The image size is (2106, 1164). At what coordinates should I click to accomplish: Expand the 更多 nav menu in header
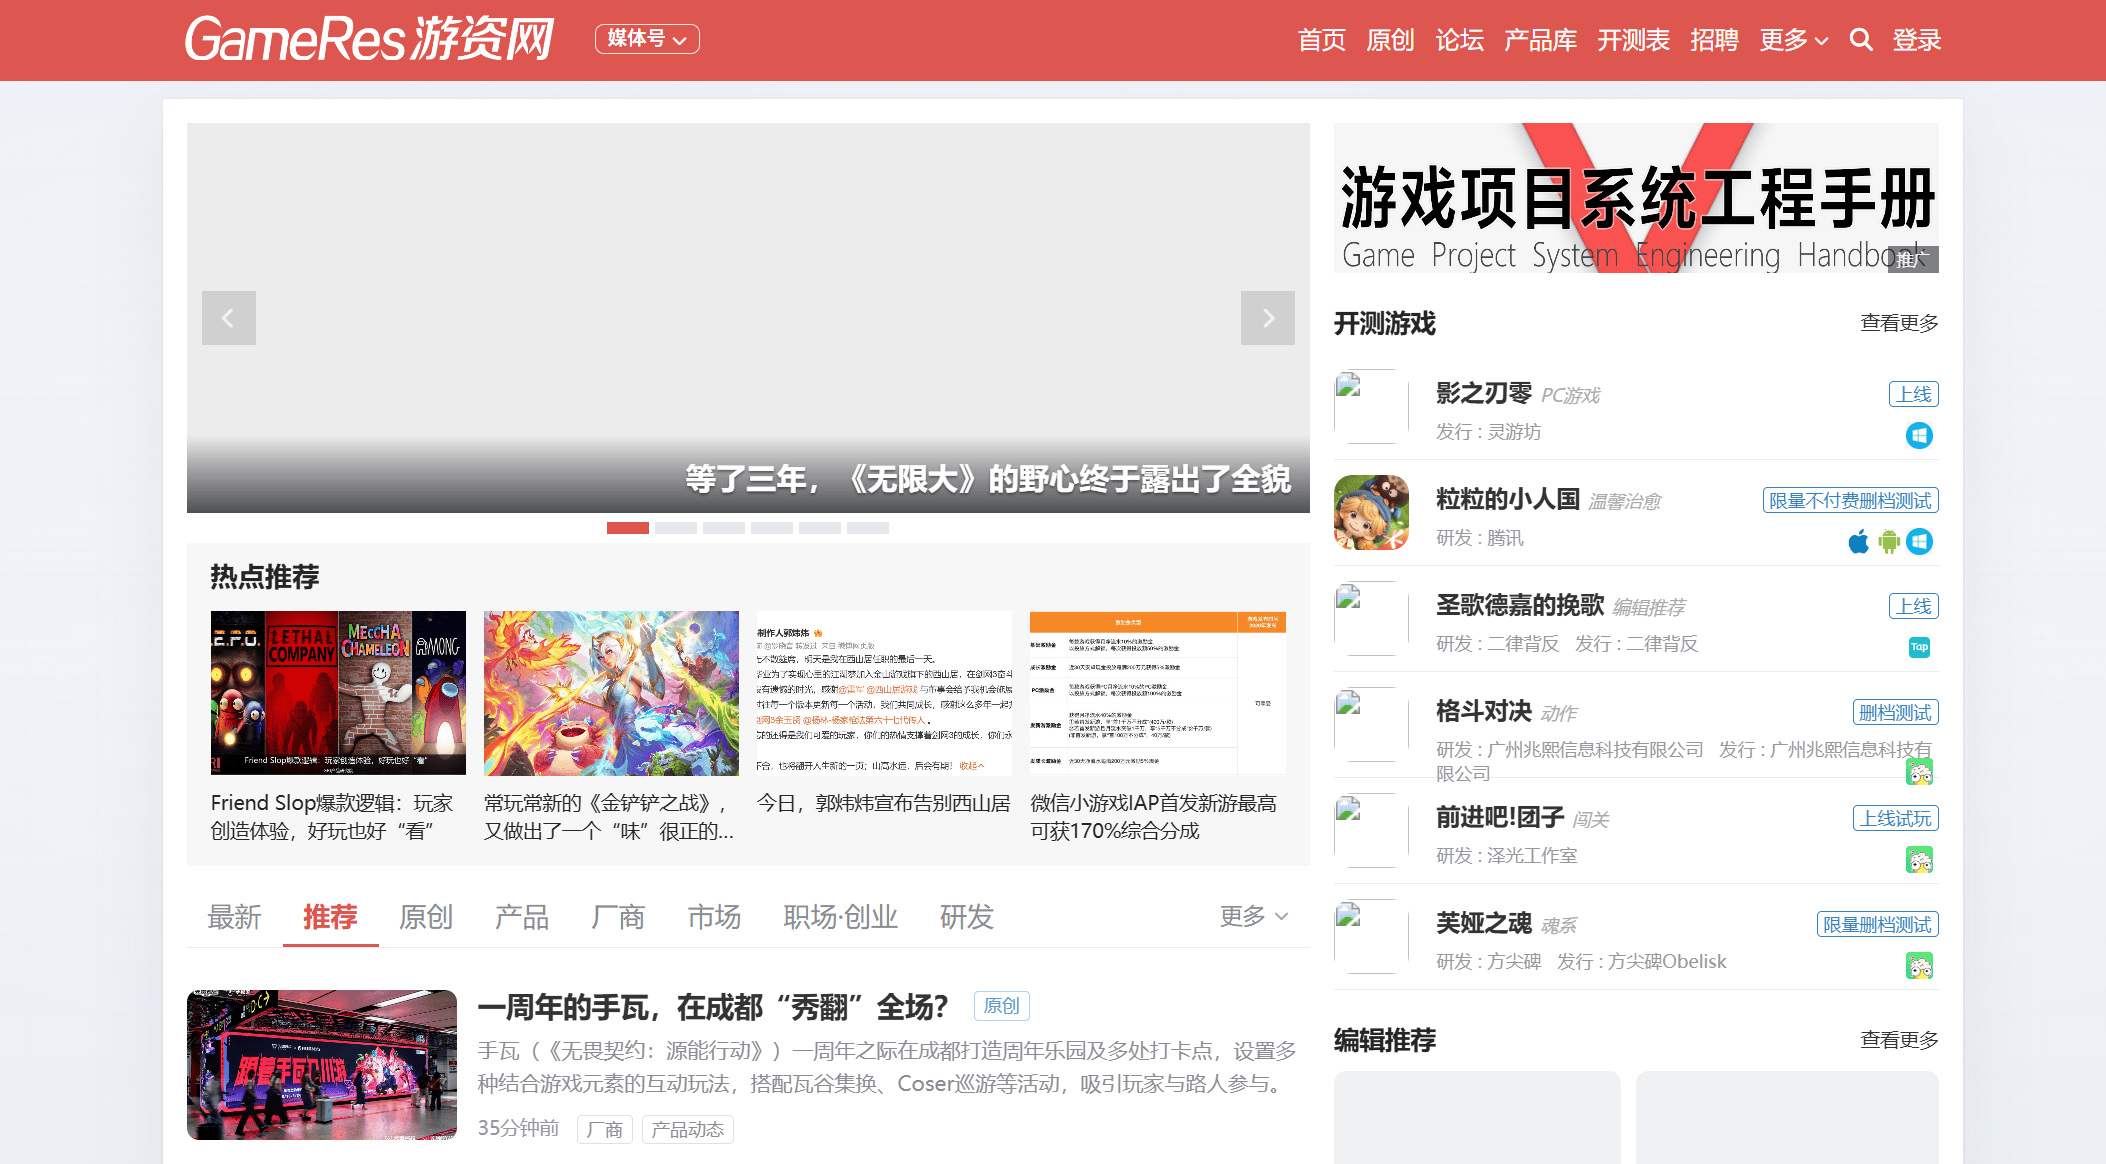pos(1794,40)
